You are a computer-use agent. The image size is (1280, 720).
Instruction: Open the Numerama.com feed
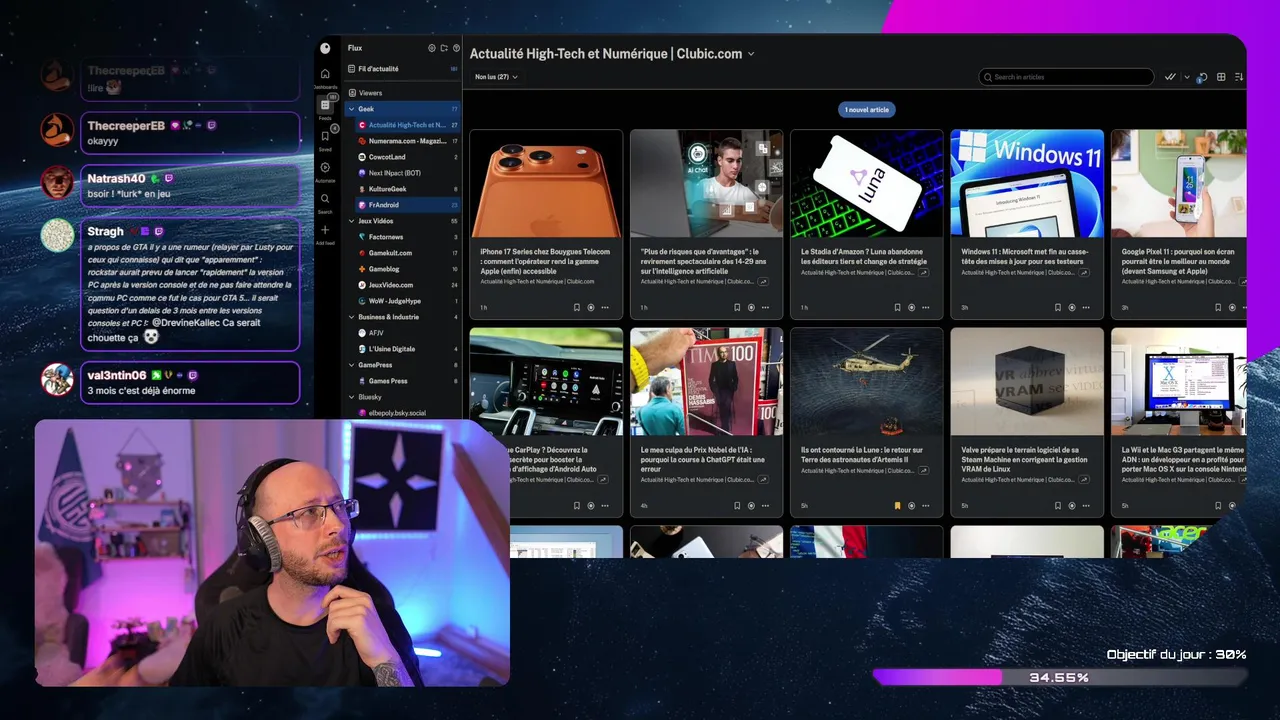pos(408,141)
